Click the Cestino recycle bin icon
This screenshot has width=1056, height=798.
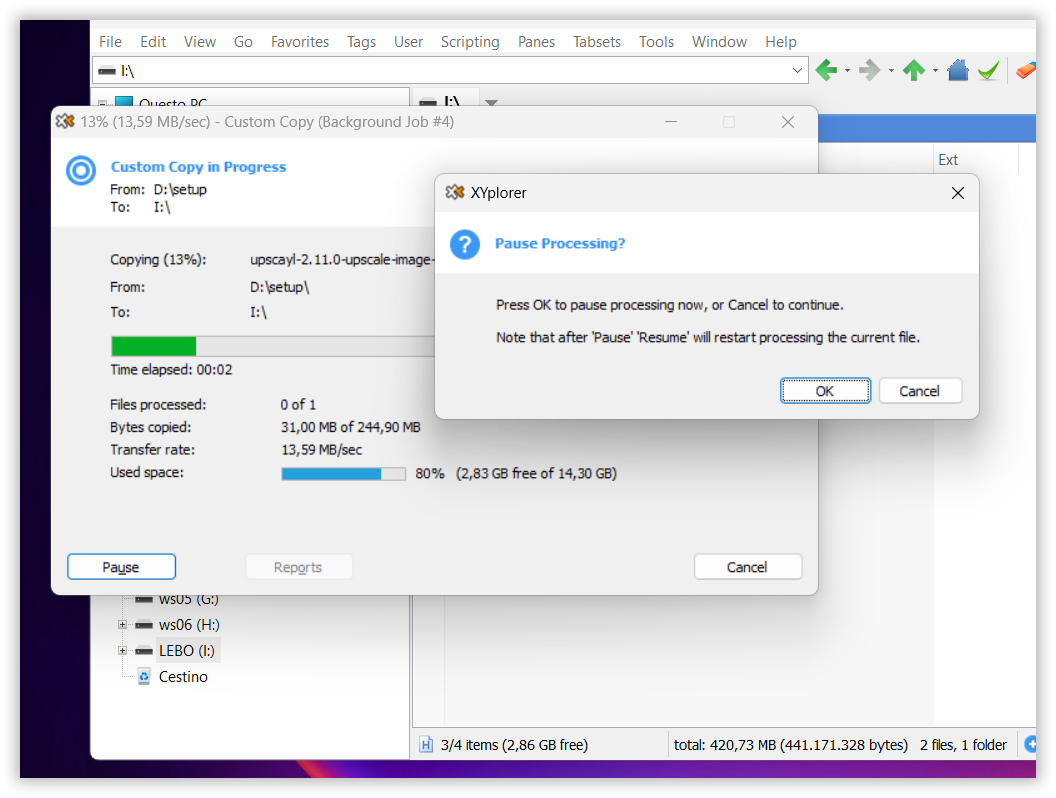(143, 677)
